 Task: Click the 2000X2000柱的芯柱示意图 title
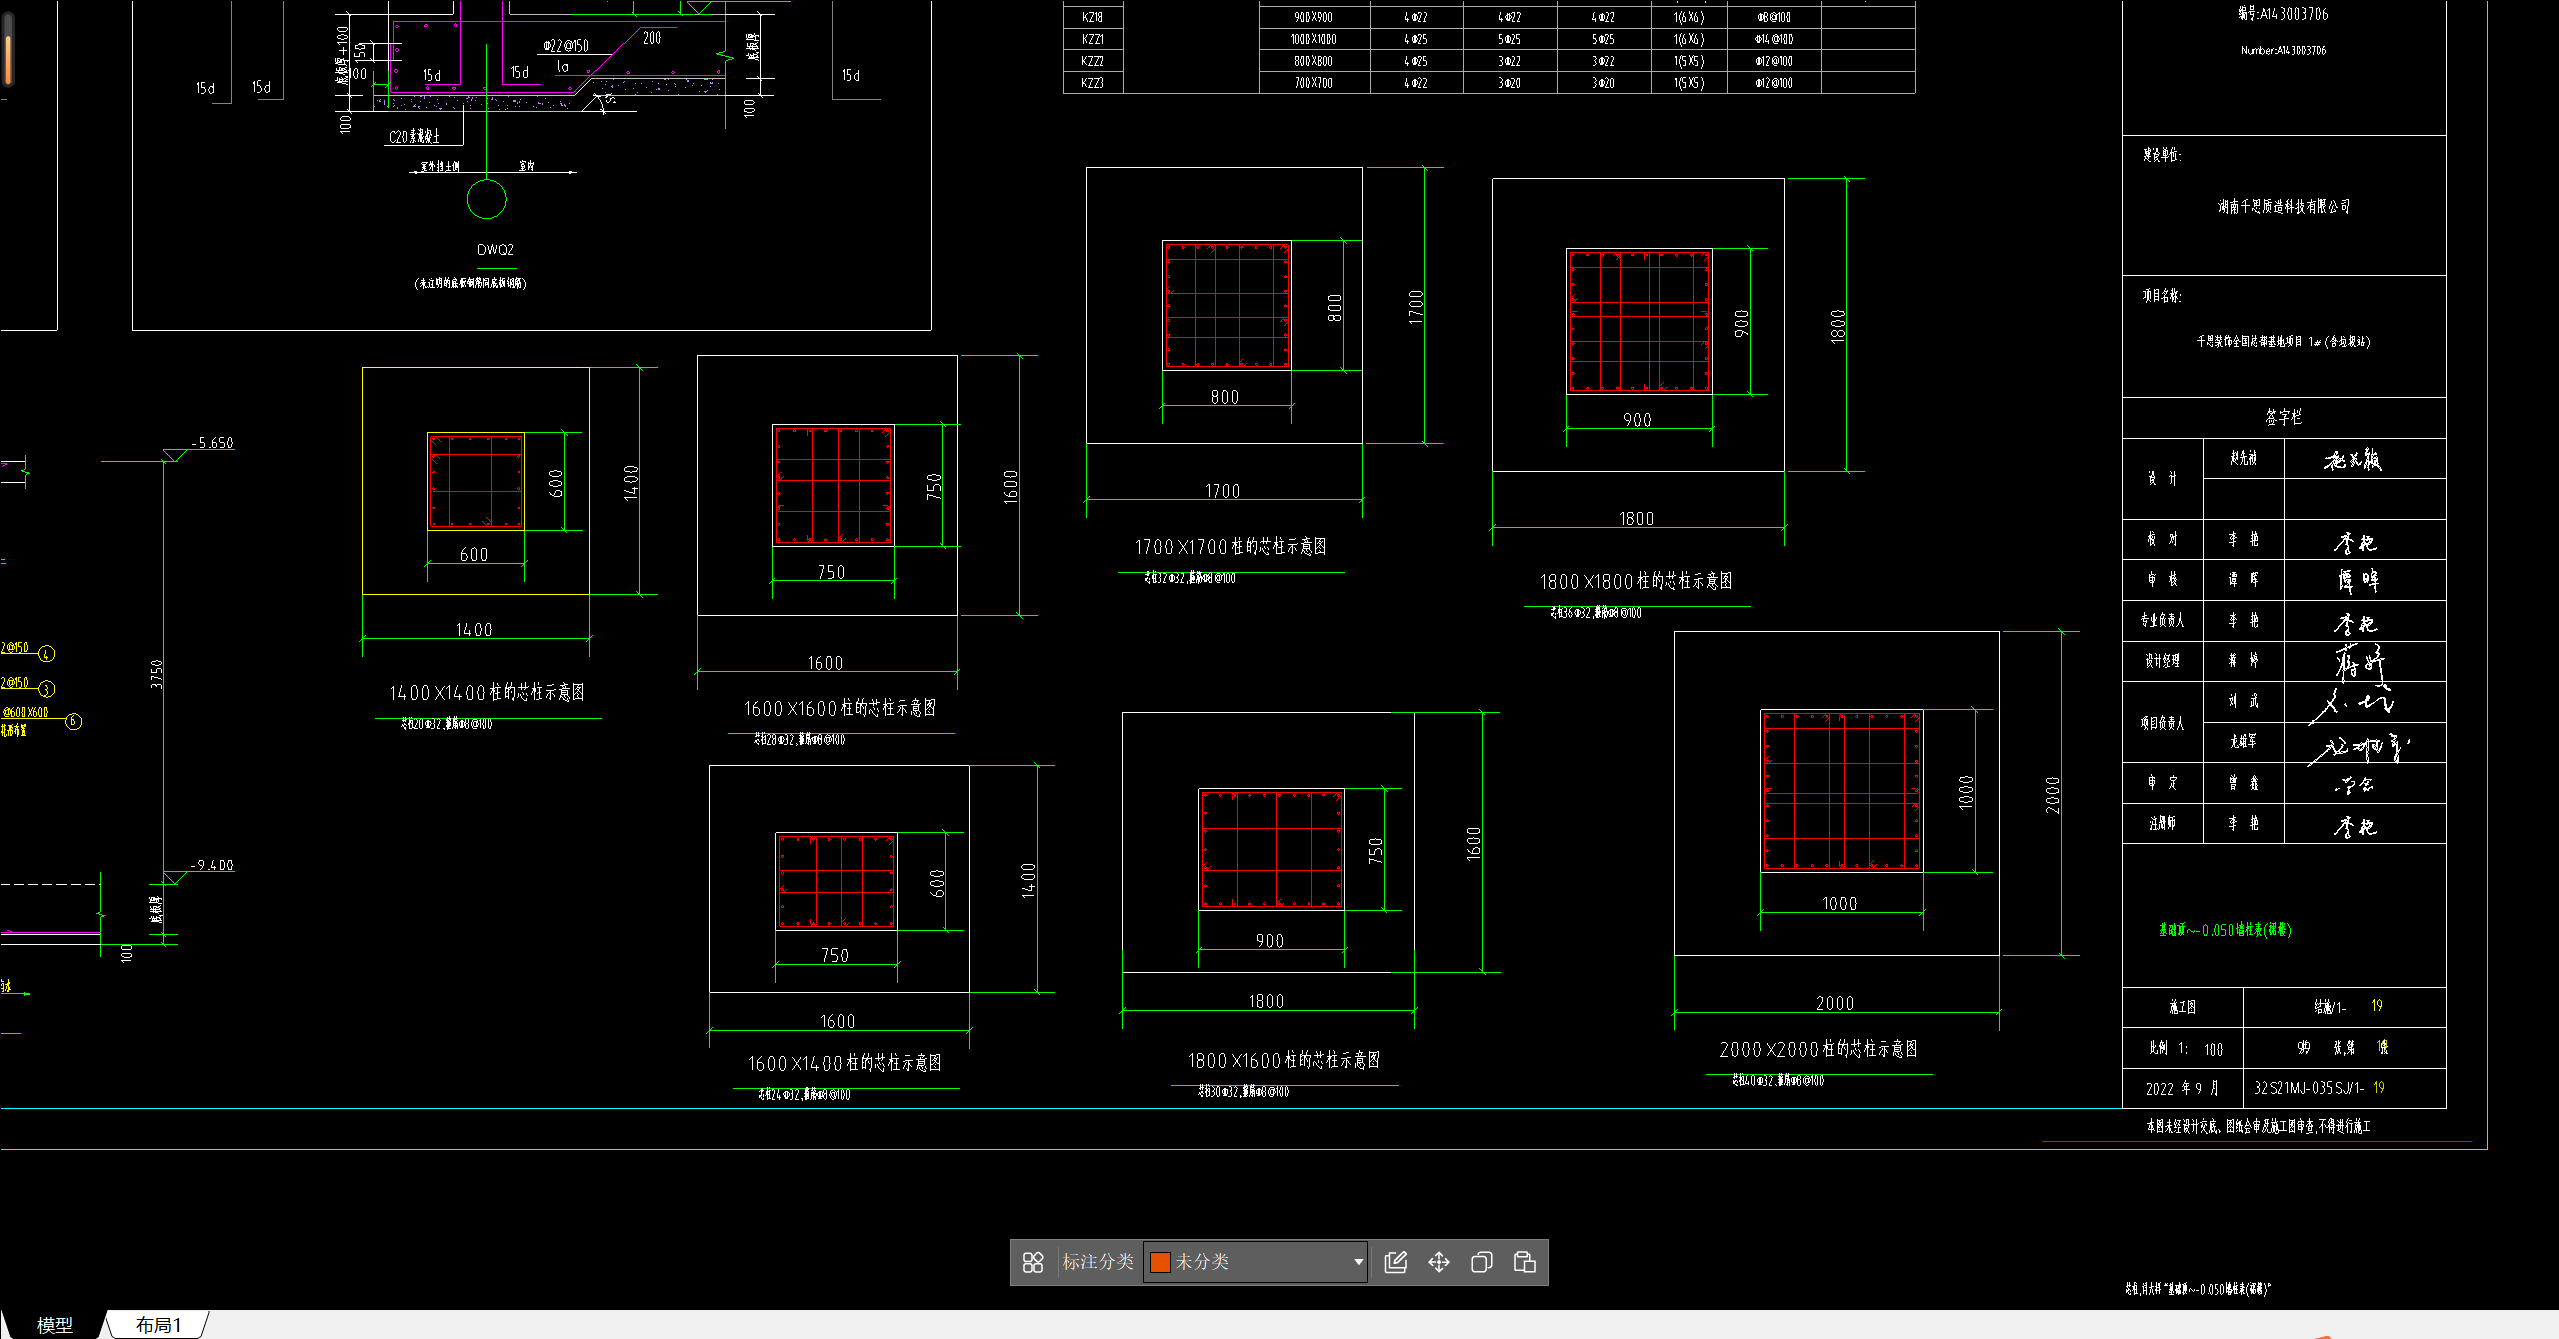coord(1818,1049)
